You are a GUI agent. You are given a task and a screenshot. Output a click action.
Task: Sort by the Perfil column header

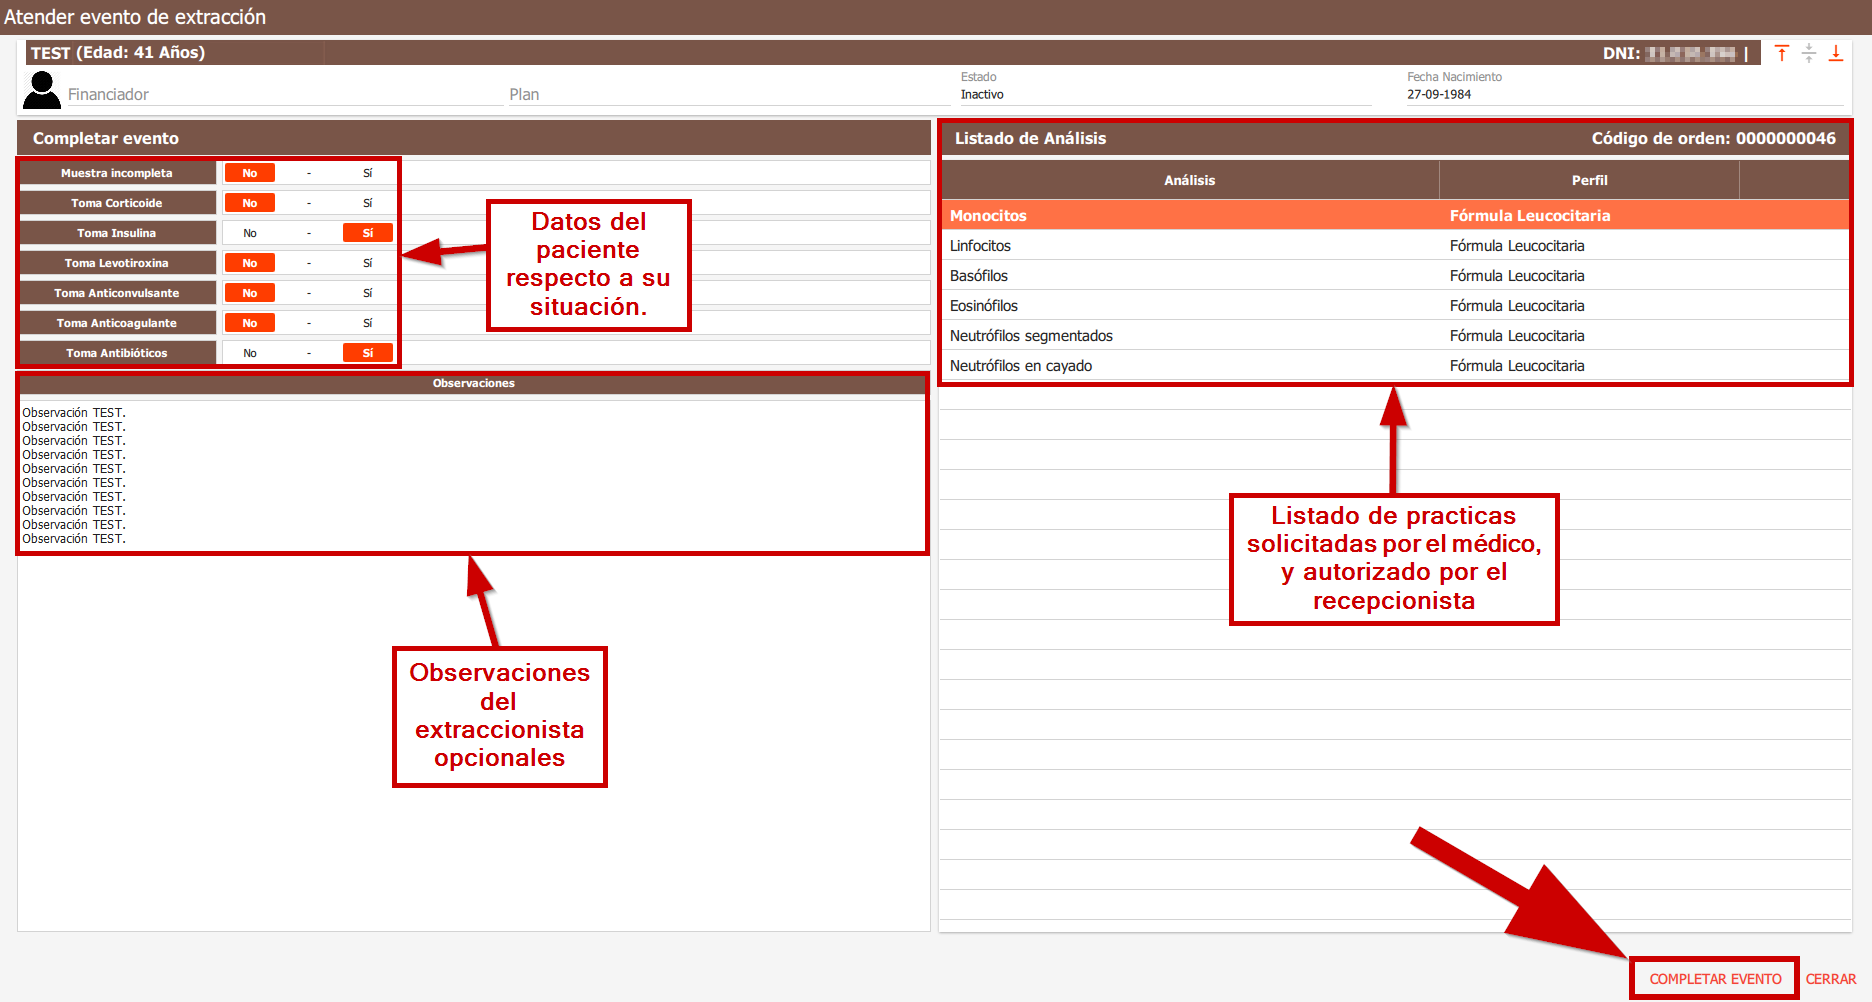point(1588,180)
